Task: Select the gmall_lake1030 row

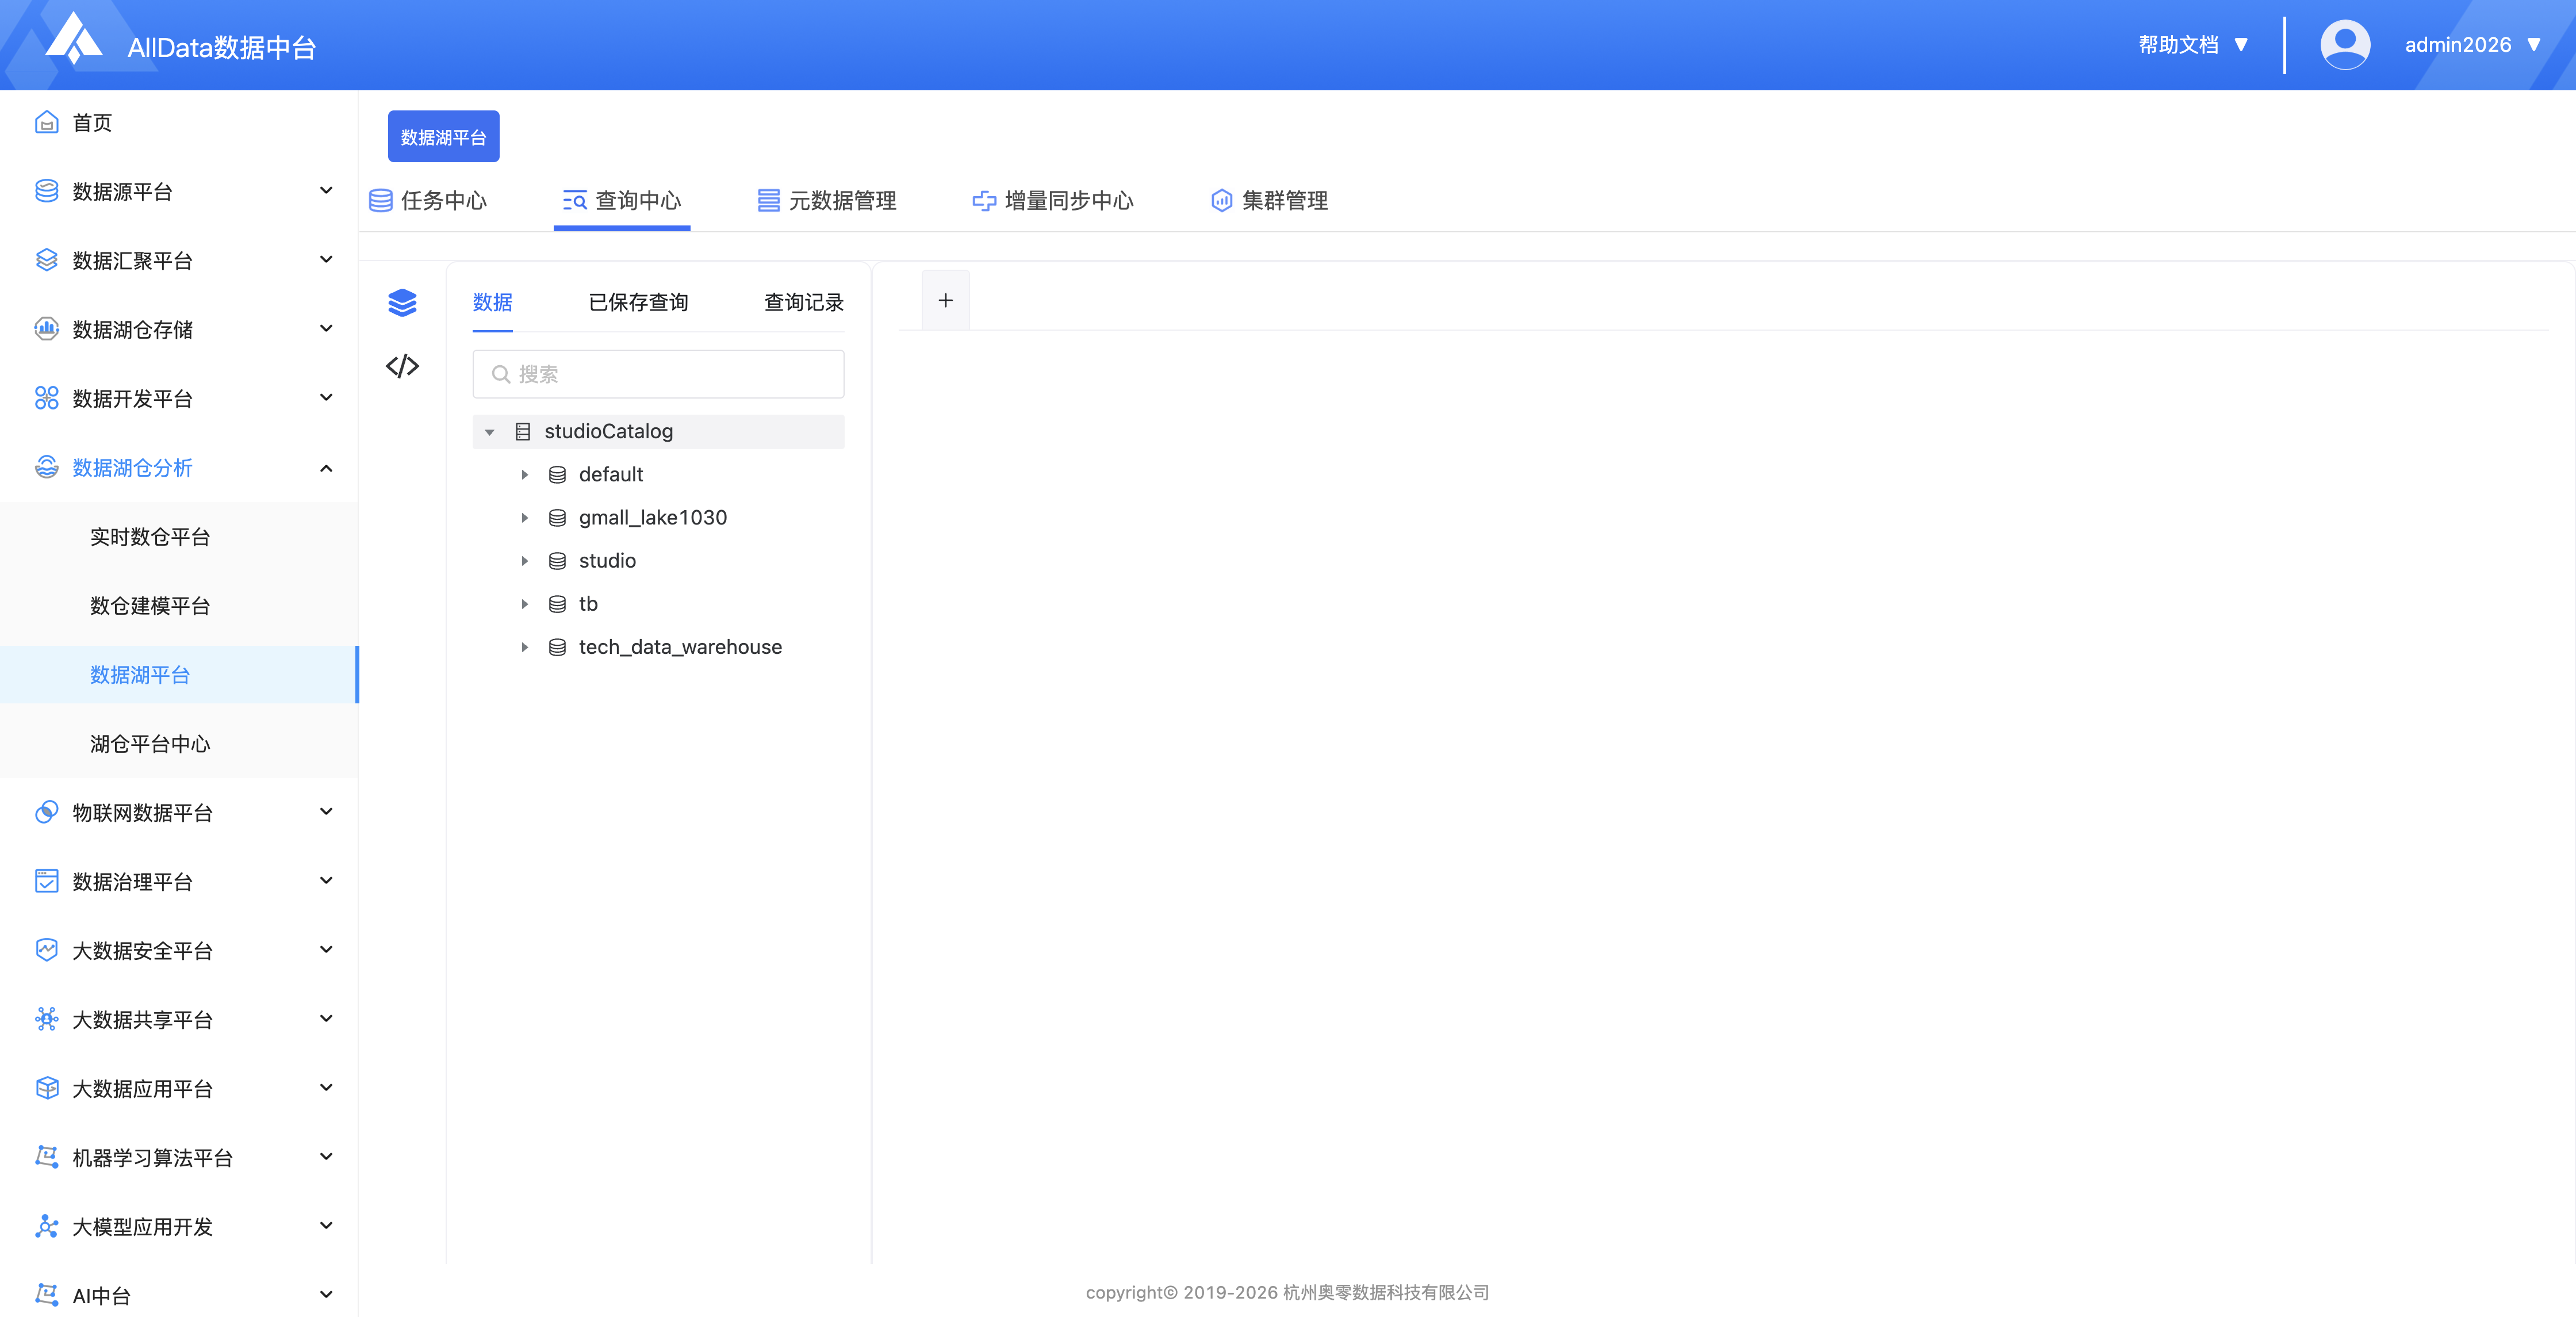Action: [x=658, y=518]
